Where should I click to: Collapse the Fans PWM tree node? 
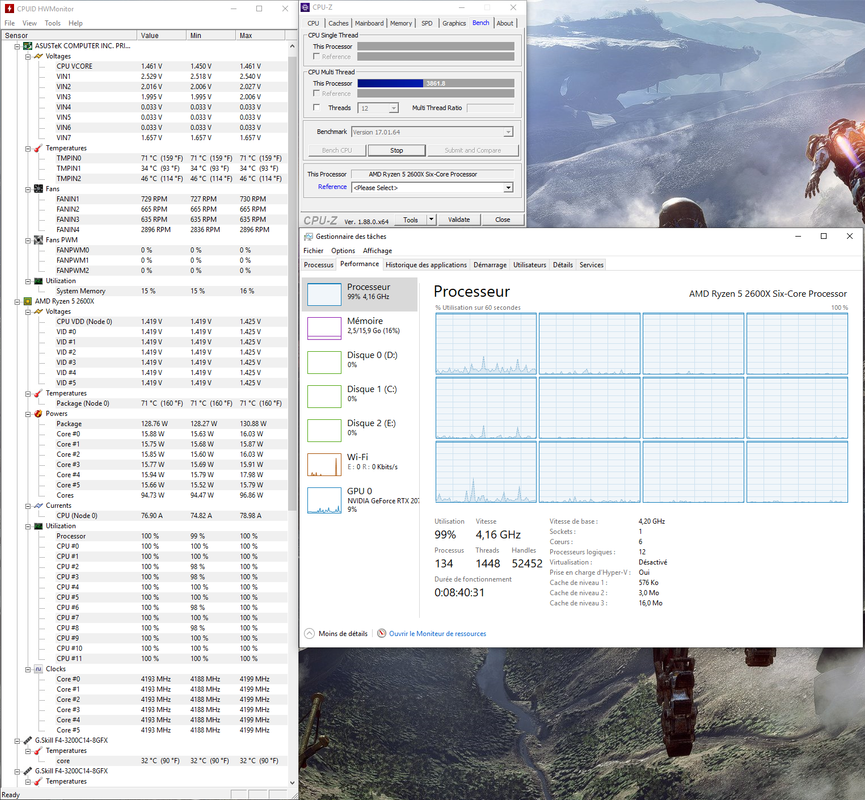click(x=28, y=240)
